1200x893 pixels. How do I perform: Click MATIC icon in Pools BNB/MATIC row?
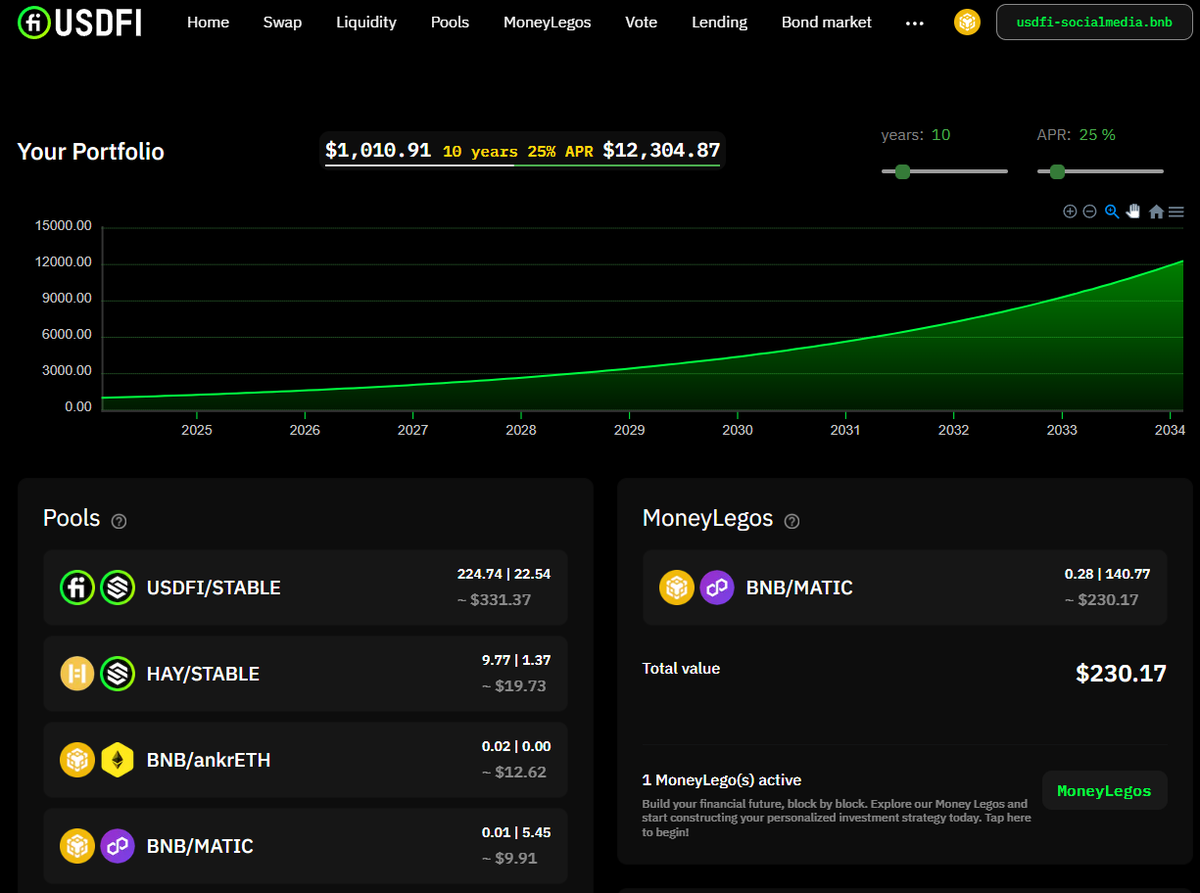tap(117, 846)
